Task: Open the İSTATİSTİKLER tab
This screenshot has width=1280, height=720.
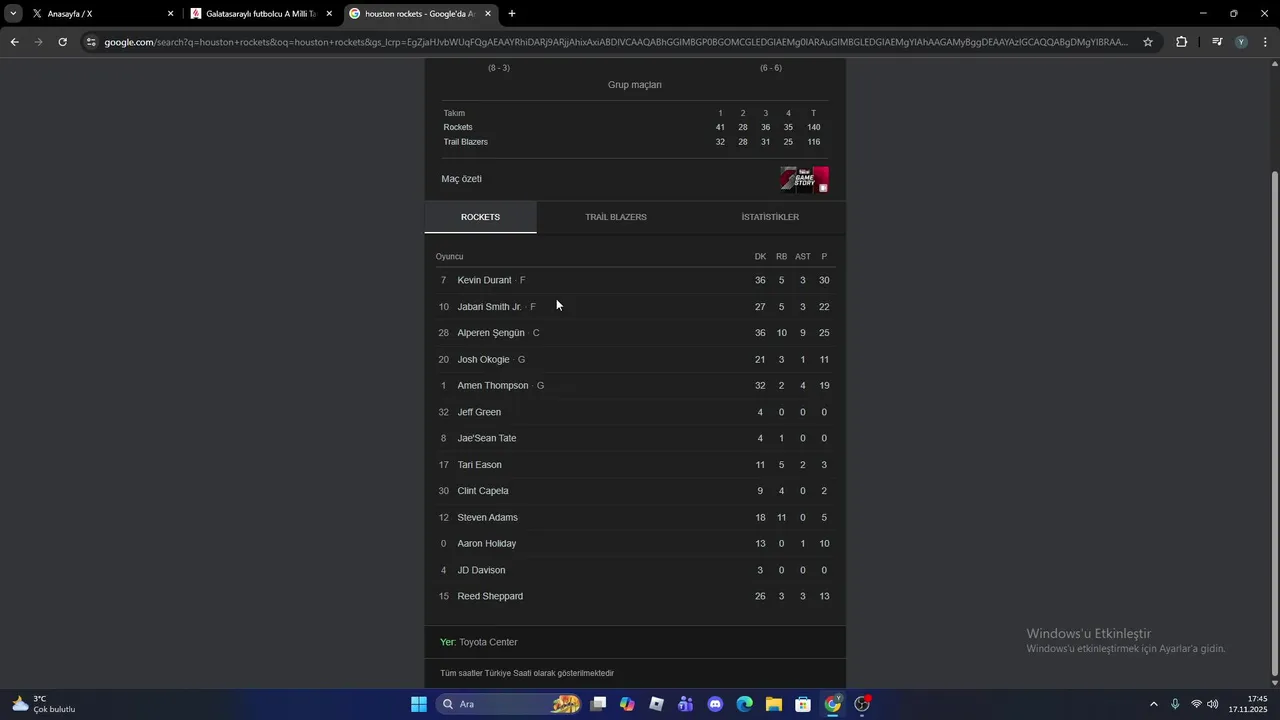Action: coord(770,217)
